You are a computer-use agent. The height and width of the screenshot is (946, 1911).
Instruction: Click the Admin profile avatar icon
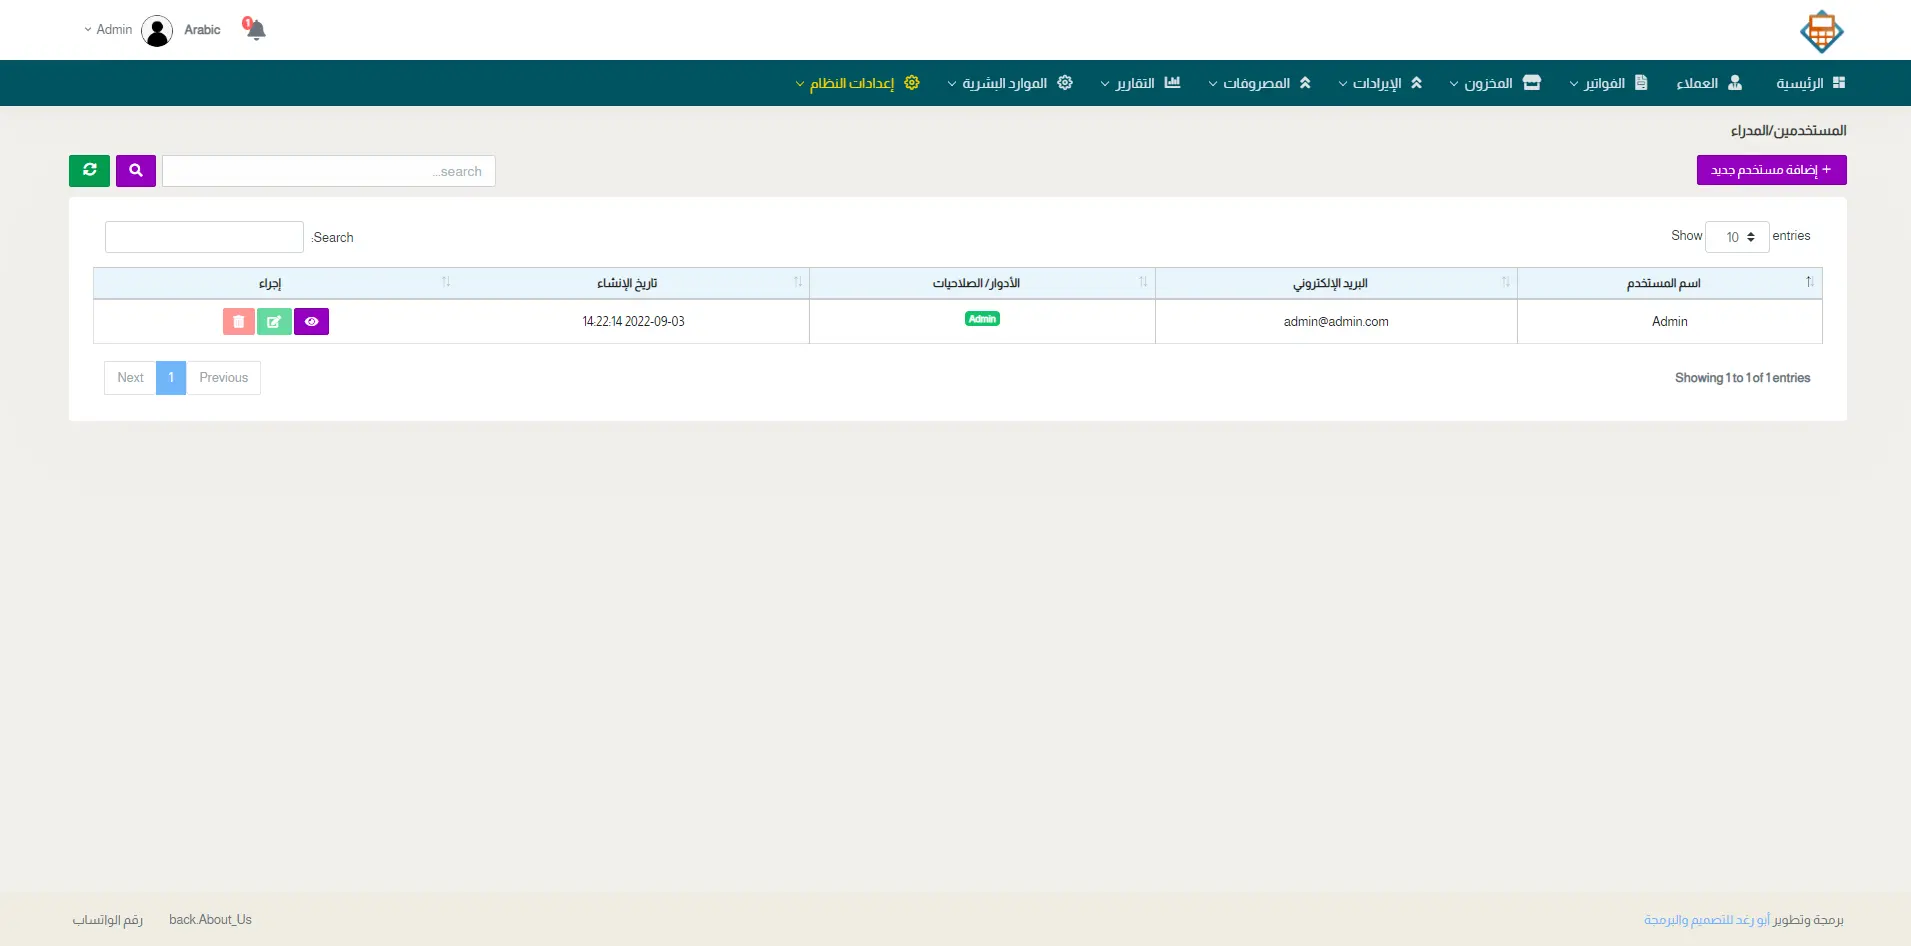[x=157, y=31]
